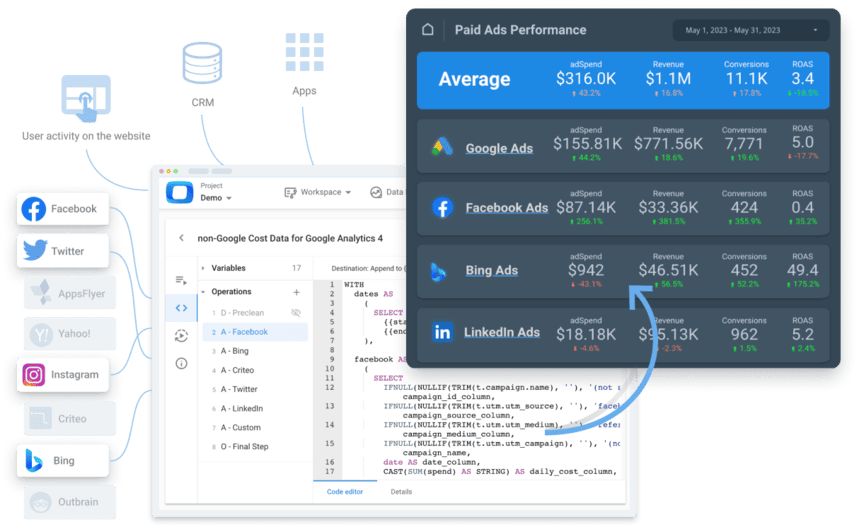Screen dimensions: 859x527
Task: Open the Workspace menu
Action: pyautogui.click(x=318, y=192)
